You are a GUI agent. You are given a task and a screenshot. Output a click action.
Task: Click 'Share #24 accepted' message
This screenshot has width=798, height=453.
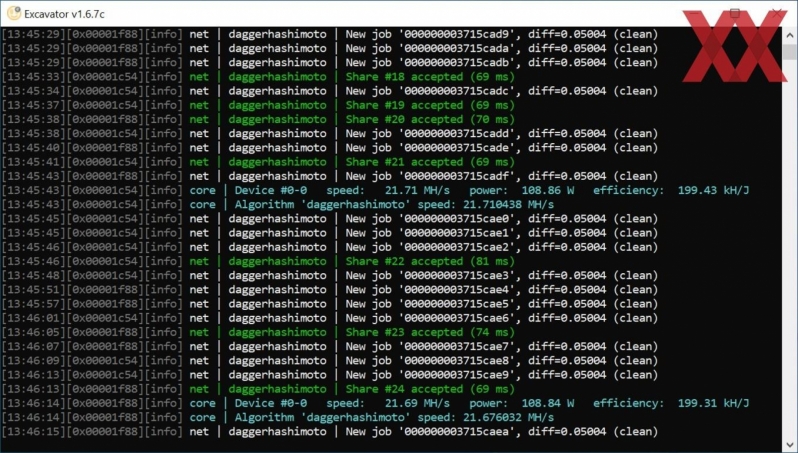pyautogui.click(x=404, y=389)
